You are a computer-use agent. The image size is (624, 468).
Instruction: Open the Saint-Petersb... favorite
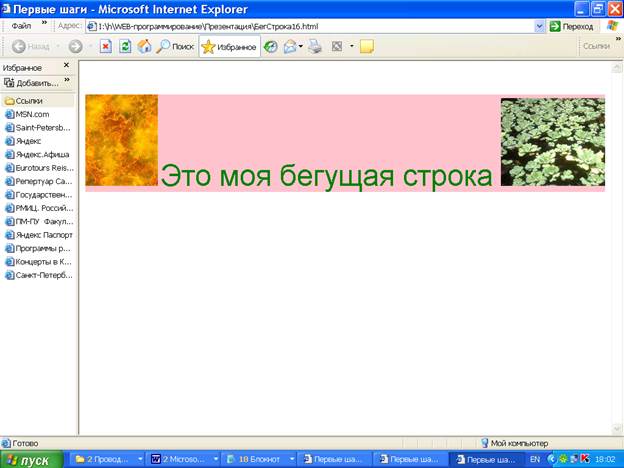37,128
